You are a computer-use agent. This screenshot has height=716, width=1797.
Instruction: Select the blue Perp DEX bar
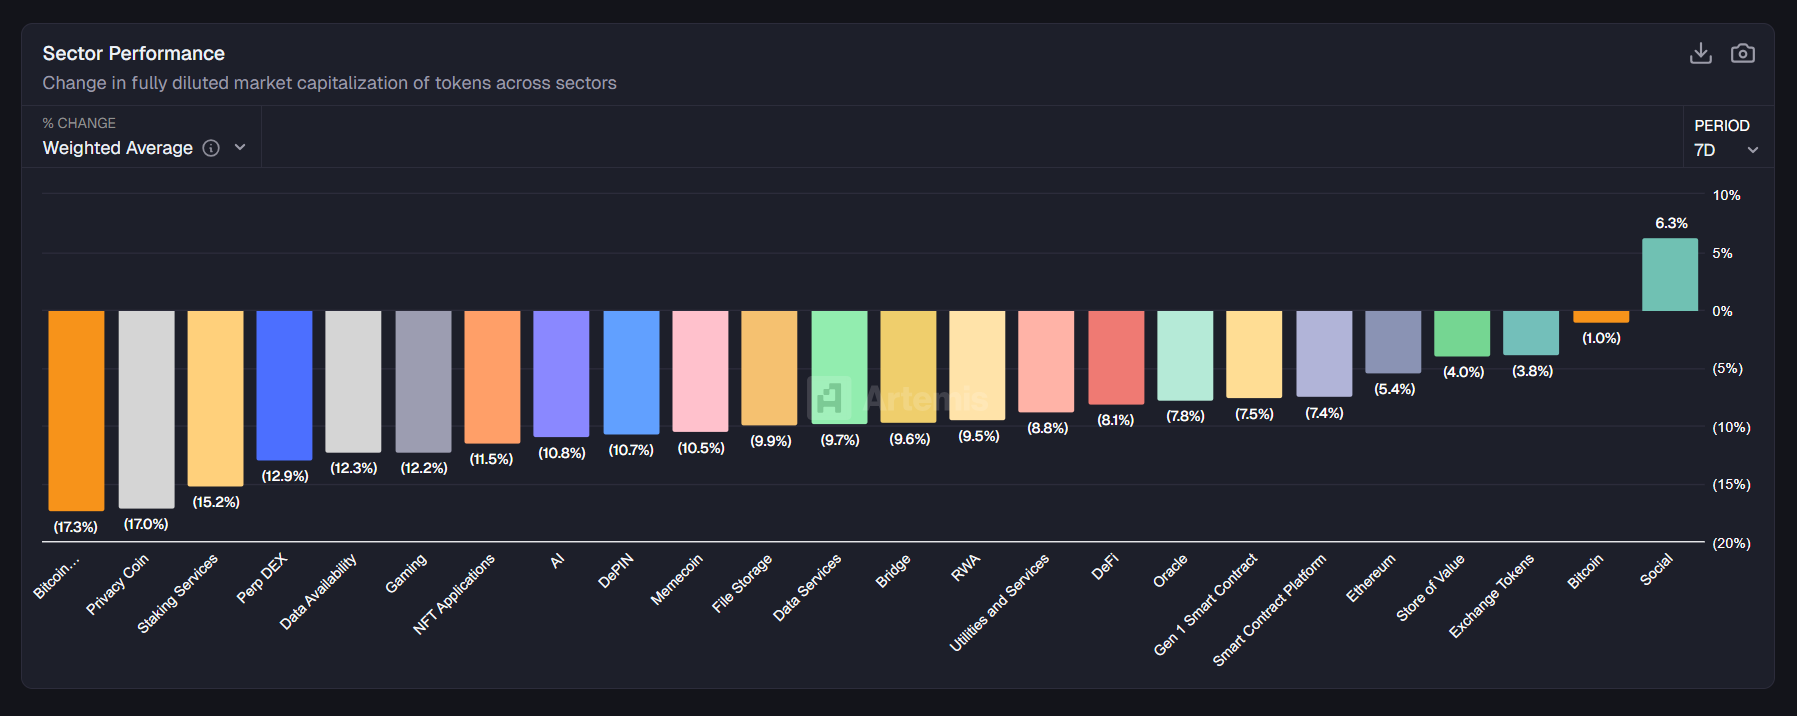[284, 385]
